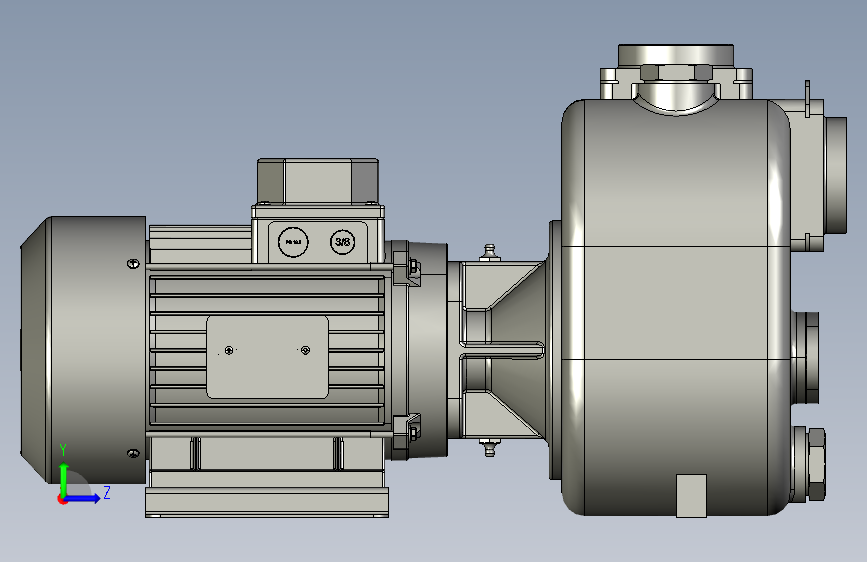Screen dimensions: 867x562
Task: Select the red origin of the axis triad
Action: (62, 499)
